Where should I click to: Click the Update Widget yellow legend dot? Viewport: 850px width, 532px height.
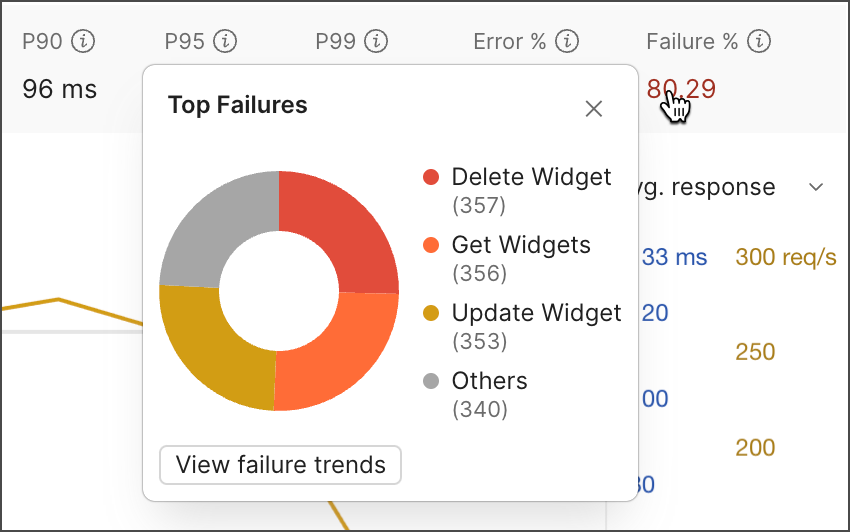(431, 314)
